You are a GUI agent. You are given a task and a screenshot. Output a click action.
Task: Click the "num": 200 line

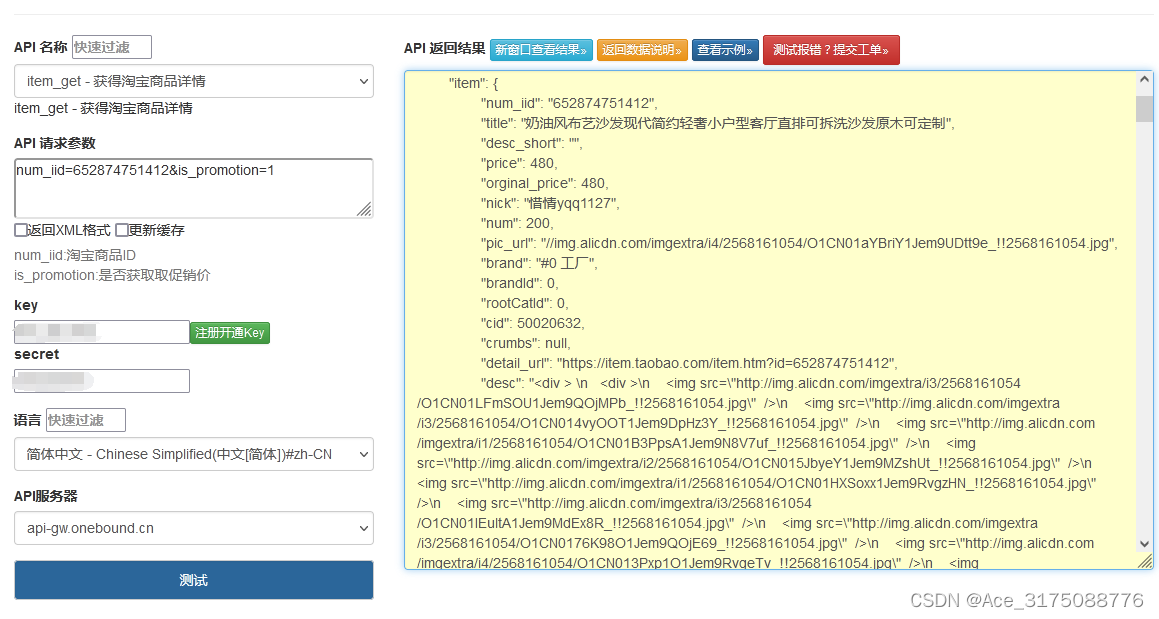[517, 223]
